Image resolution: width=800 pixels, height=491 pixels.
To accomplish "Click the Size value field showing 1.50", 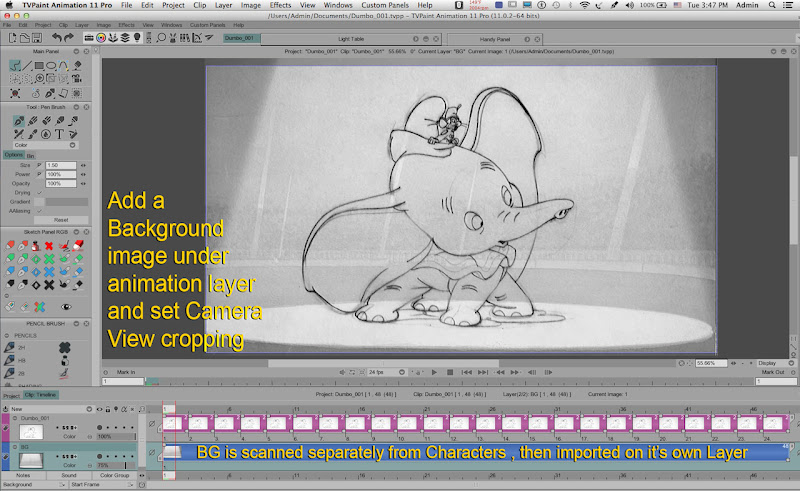I will coord(59,165).
